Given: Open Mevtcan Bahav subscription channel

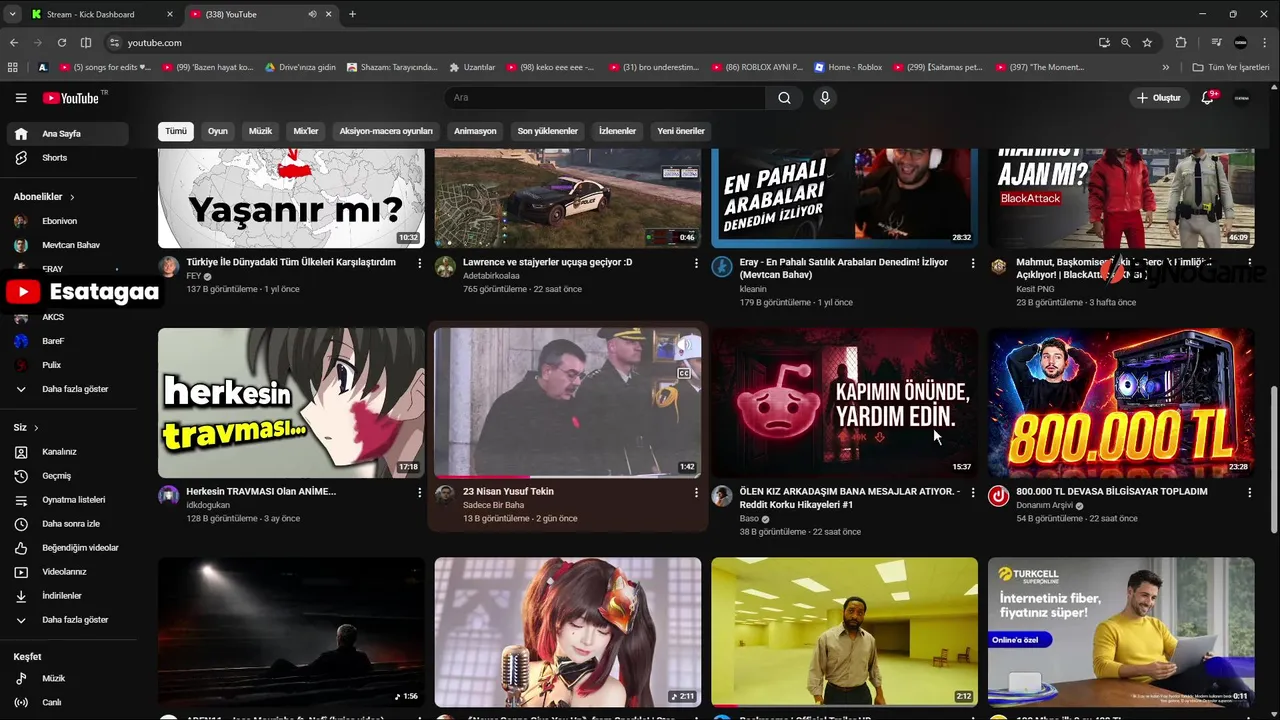Looking at the screenshot, I should 67,245.
